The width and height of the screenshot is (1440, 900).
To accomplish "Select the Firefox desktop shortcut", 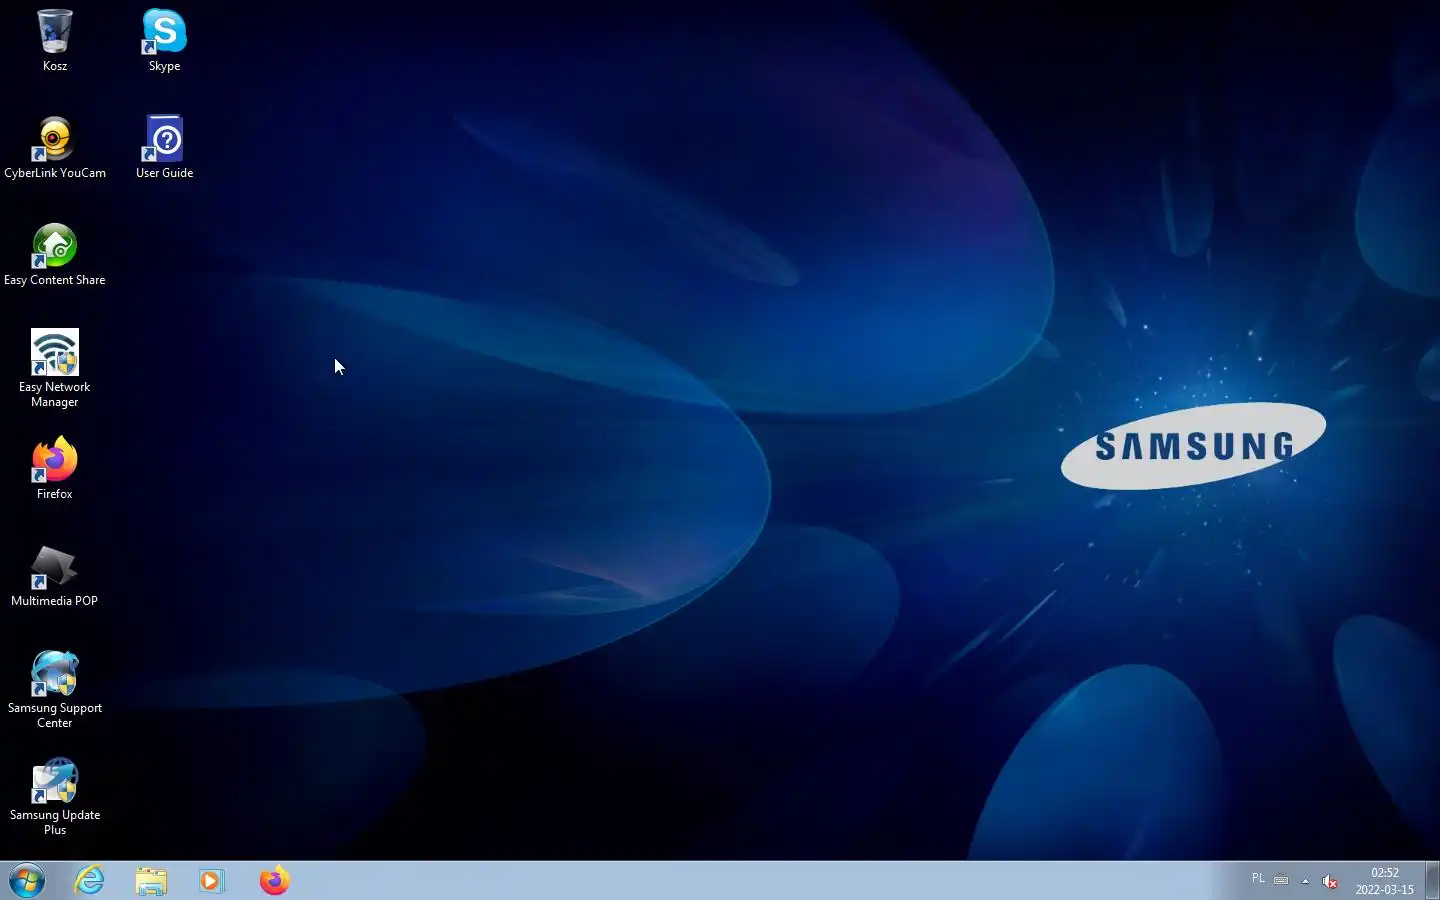I will click(55, 469).
